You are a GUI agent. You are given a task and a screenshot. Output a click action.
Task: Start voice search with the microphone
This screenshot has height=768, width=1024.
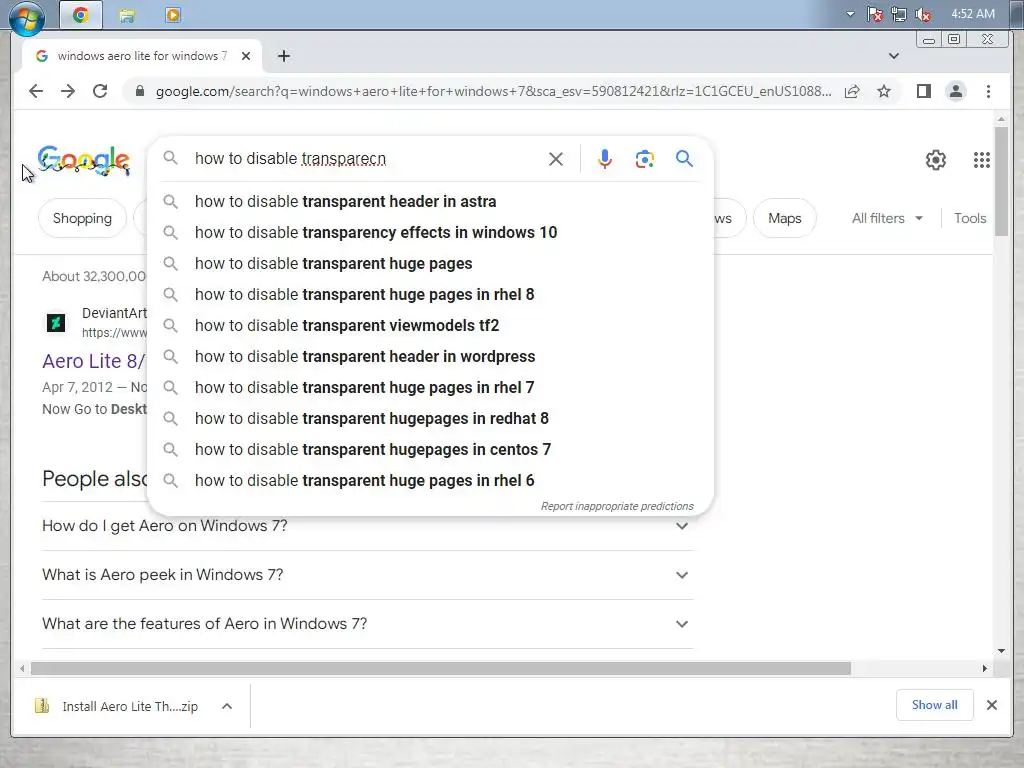click(x=605, y=159)
